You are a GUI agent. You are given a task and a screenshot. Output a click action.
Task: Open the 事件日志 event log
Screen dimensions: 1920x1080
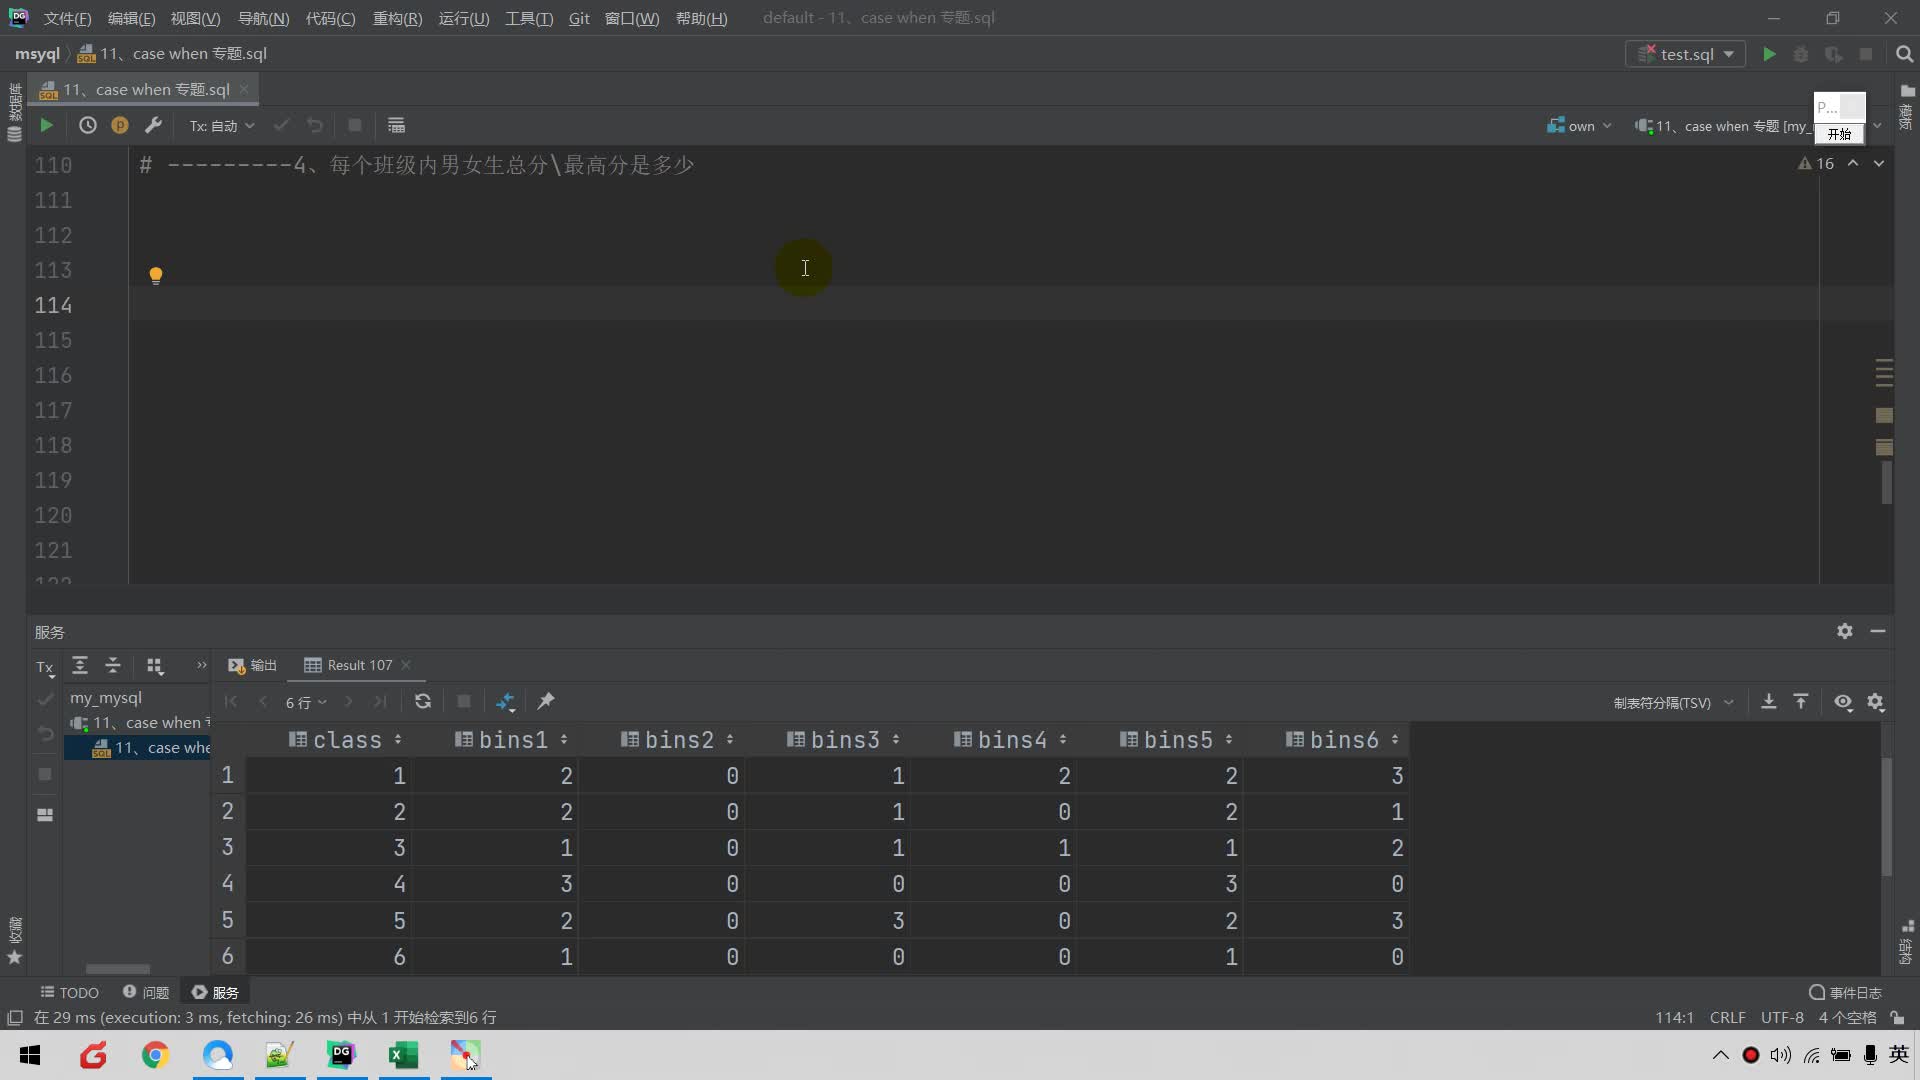[x=1846, y=992]
